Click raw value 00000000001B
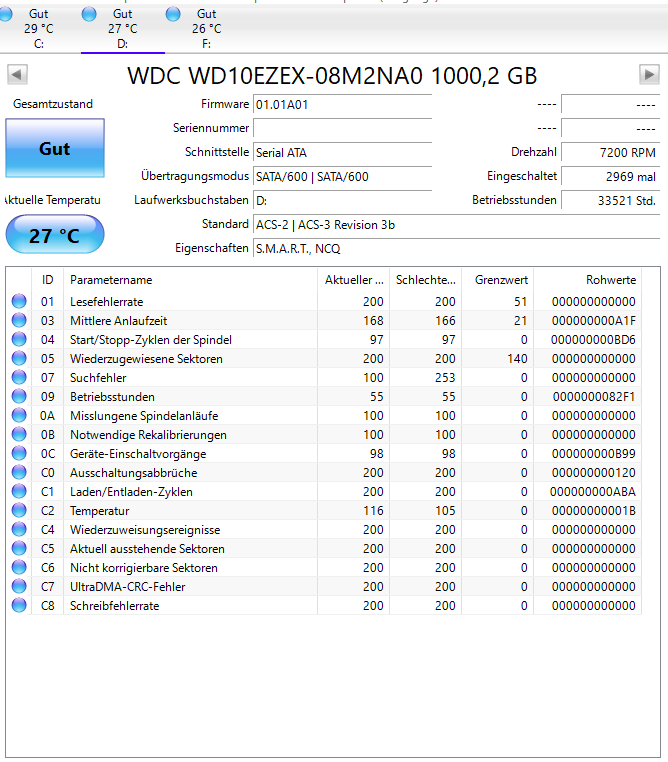668x762 pixels. click(x=593, y=511)
